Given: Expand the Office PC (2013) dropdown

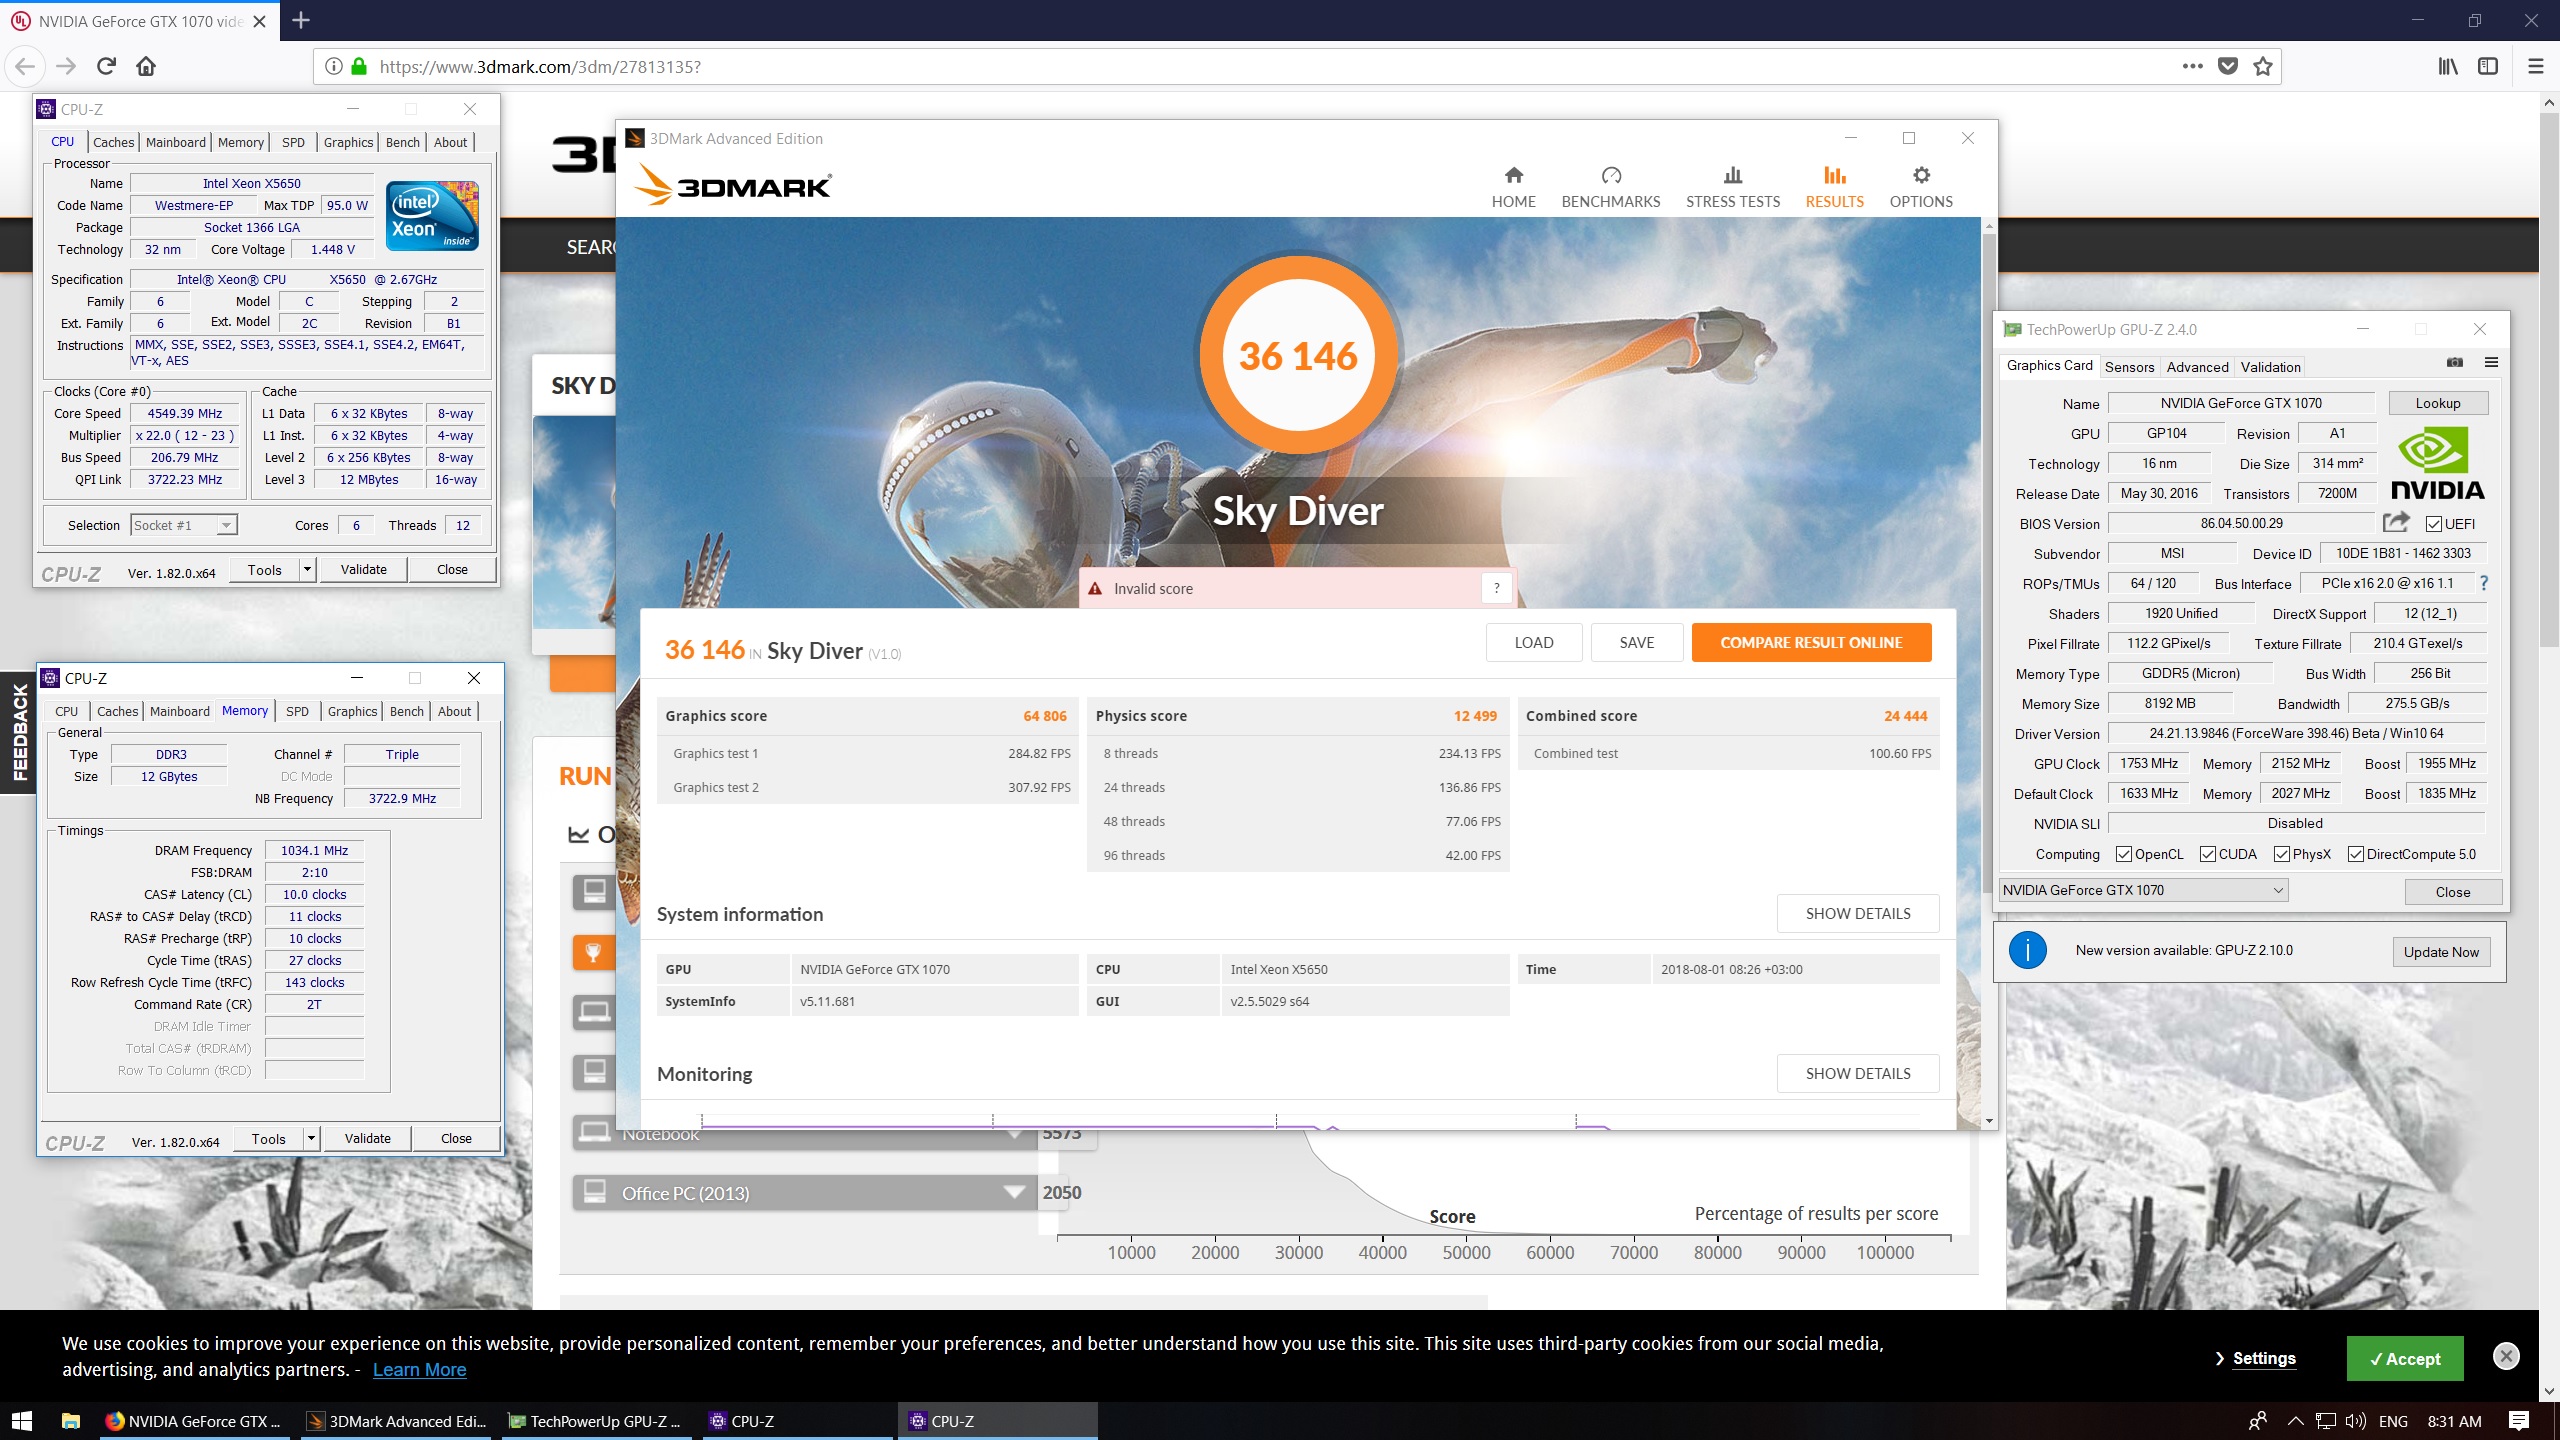Looking at the screenshot, I should point(1014,1192).
